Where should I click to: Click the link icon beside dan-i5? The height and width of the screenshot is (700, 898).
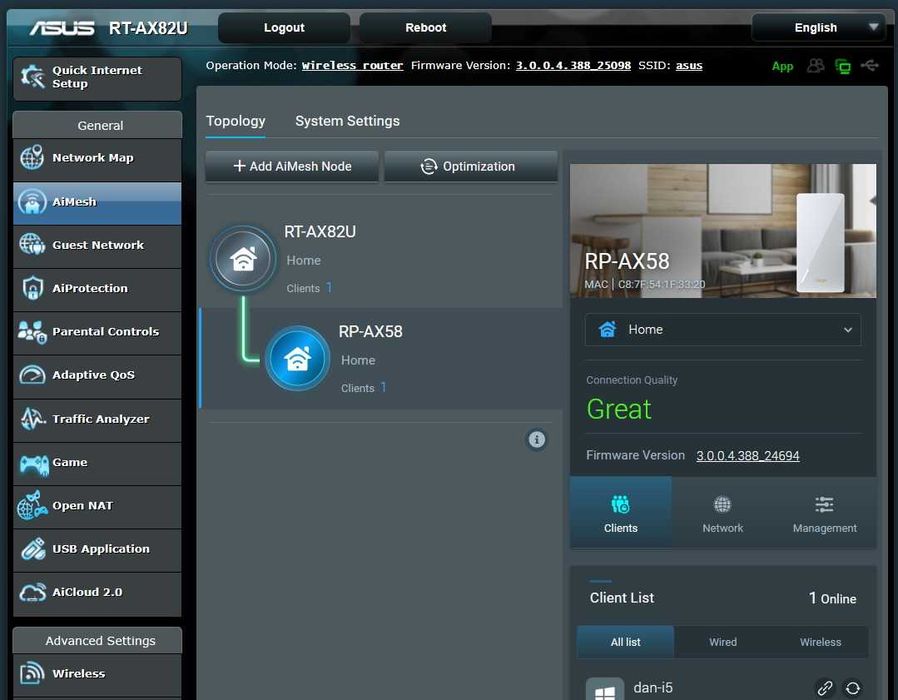tap(824, 687)
